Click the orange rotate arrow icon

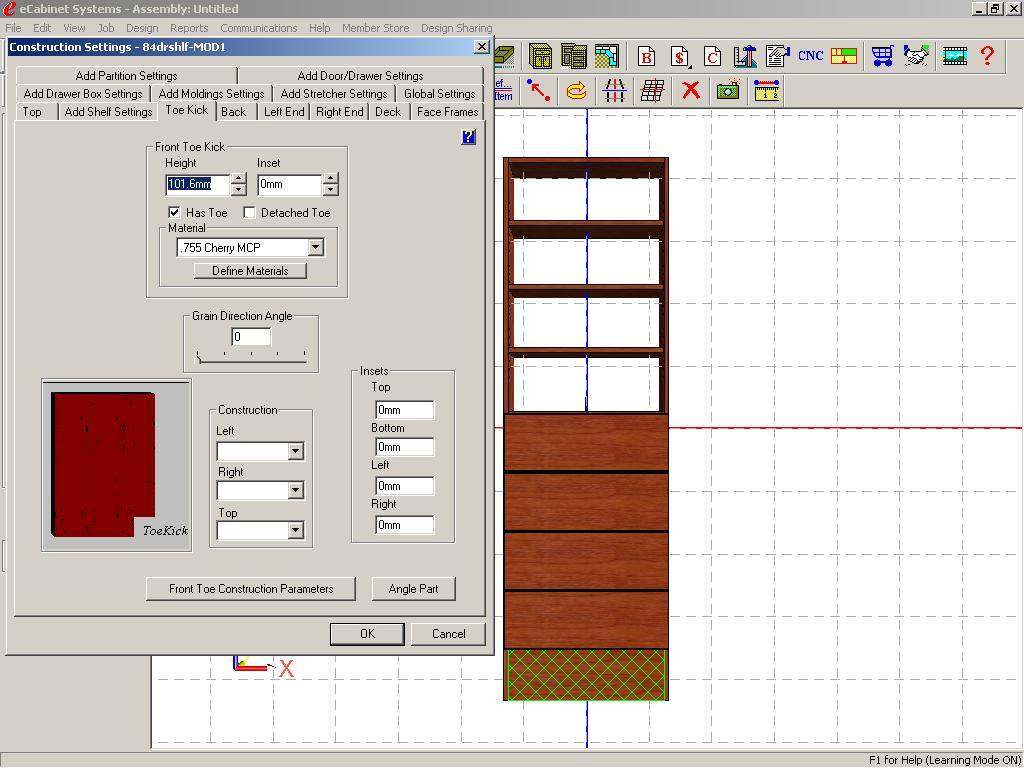[576, 90]
